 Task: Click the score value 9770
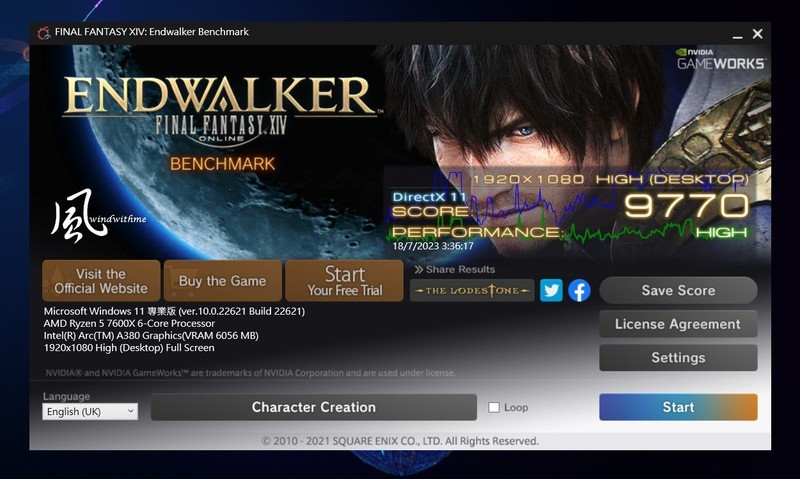tap(686, 206)
